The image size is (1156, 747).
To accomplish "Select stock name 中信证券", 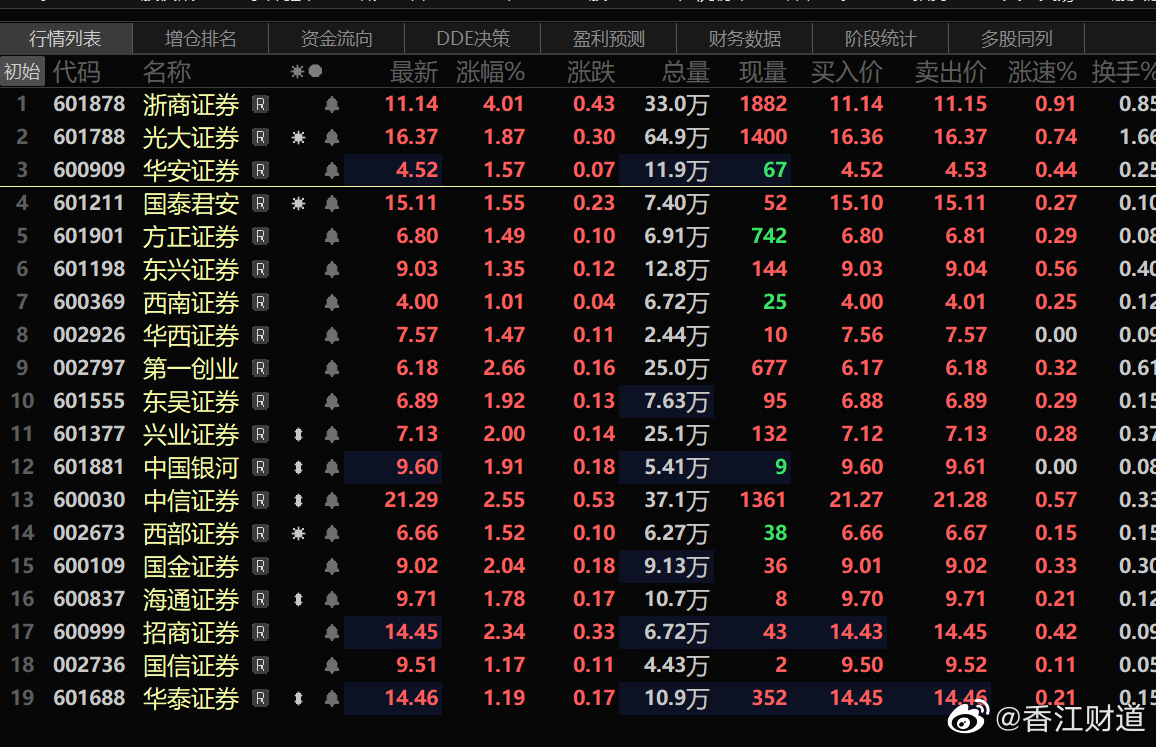I will [191, 501].
